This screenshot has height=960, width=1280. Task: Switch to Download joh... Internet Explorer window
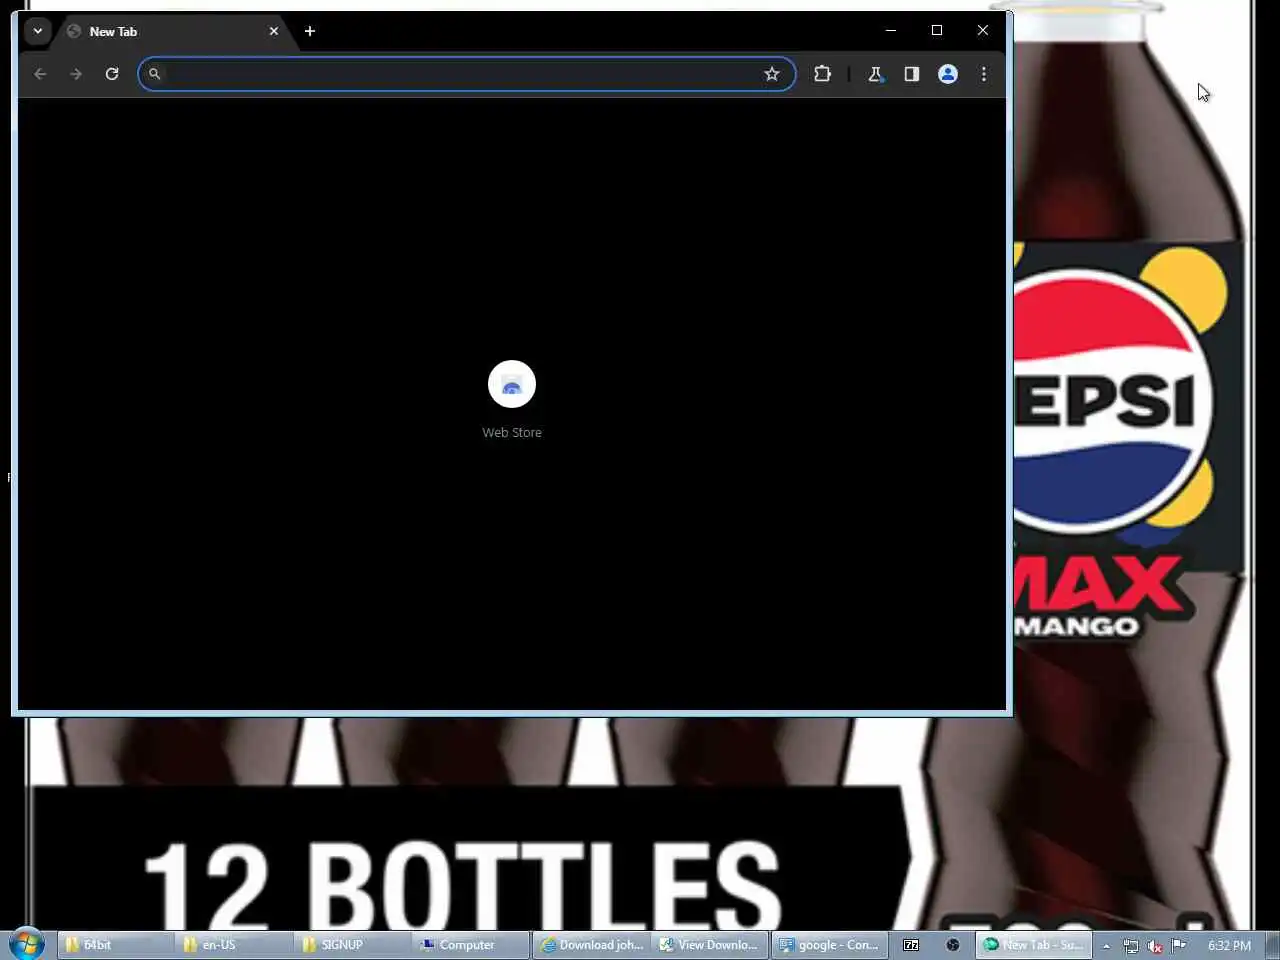[591, 945]
